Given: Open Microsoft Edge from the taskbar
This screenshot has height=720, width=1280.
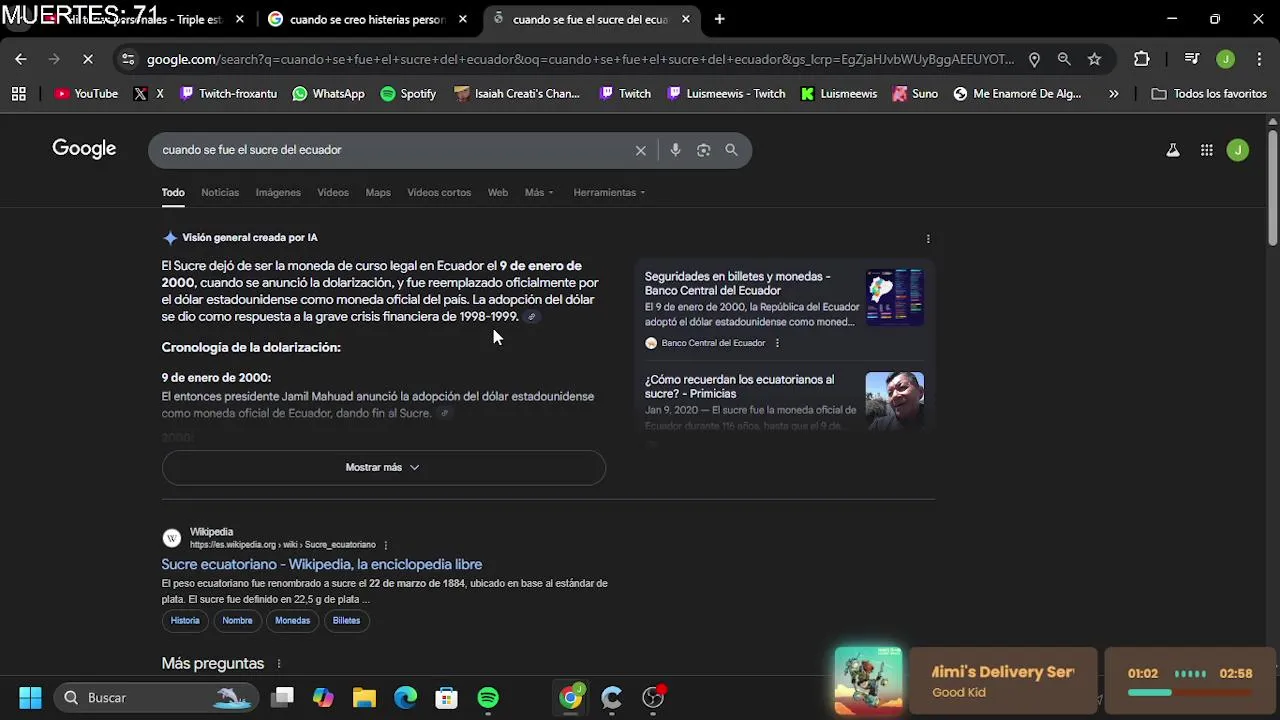Looking at the screenshot, I should pyautogui.click(x=405, y=697).
